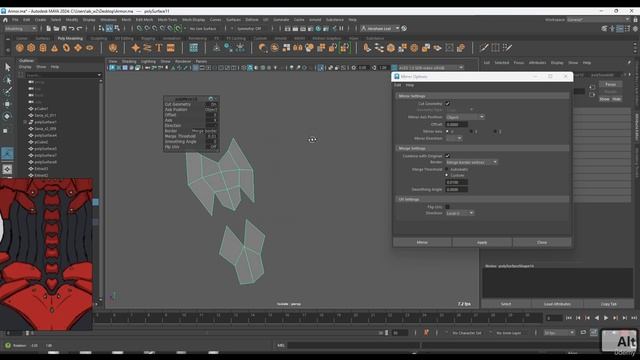Click the UV editor grid icon in the shelf
This screenshot has height=360, width=640.
pyautogui.click(x=193, y=48)
